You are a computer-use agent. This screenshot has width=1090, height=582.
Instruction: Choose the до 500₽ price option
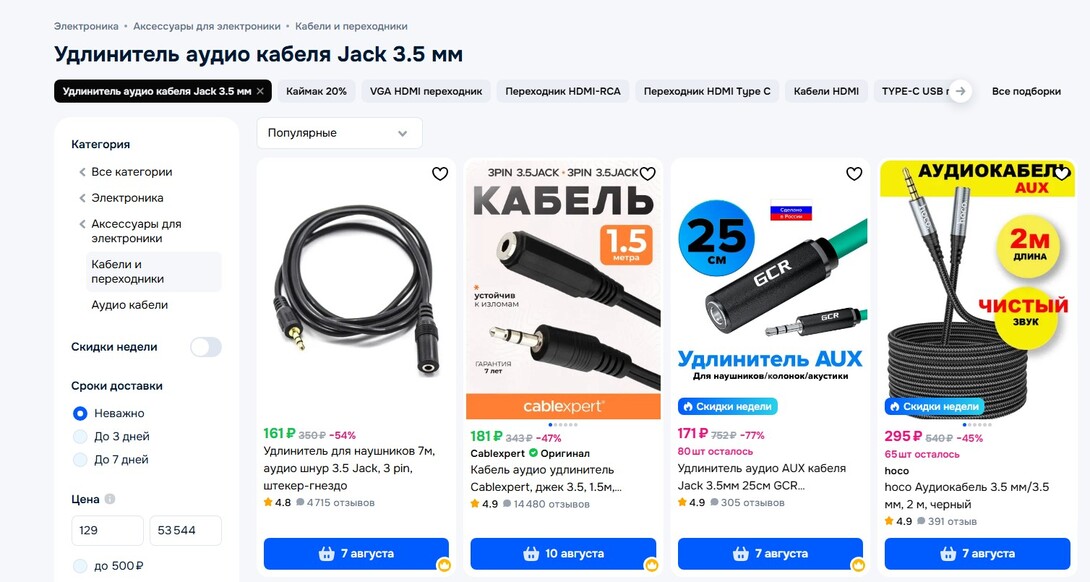point(80,566)
